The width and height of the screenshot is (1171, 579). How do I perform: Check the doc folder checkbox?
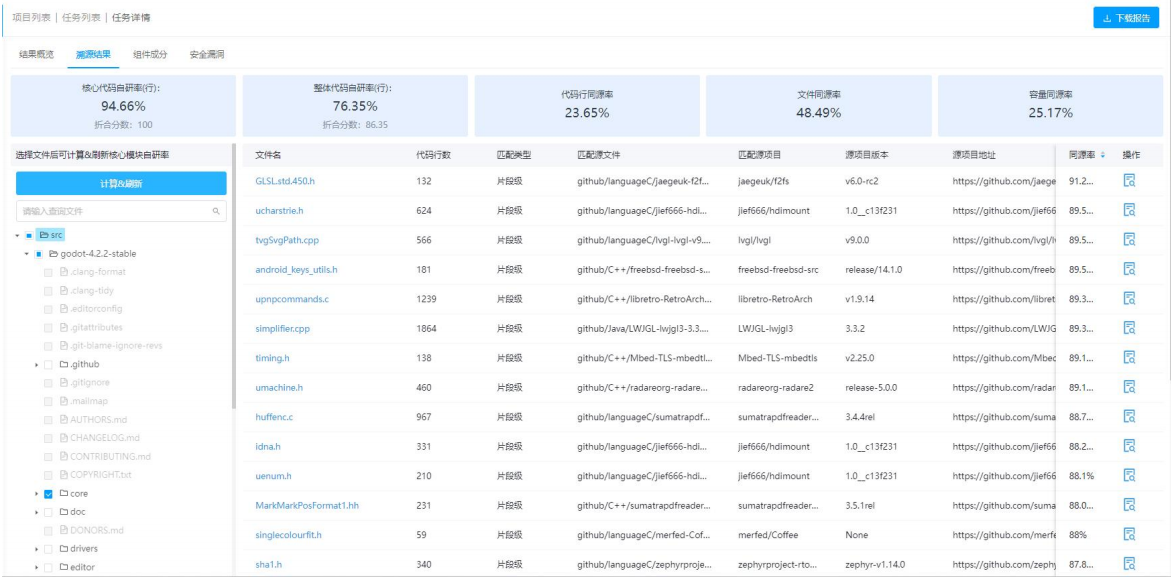[x=48, y=512]
